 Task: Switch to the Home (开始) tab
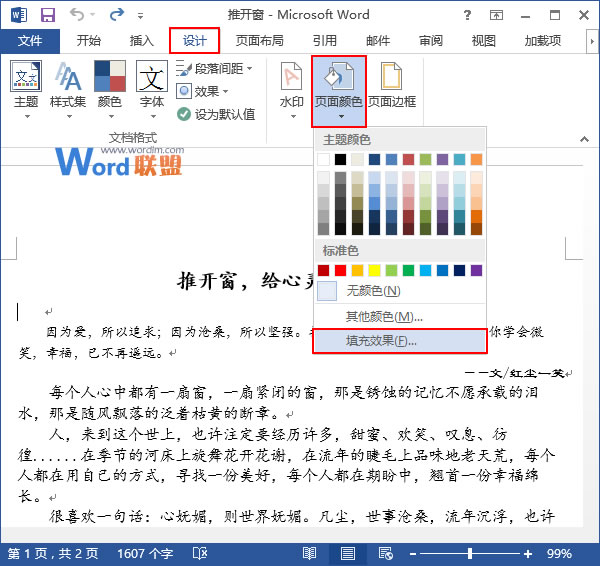tap(88, 41)
